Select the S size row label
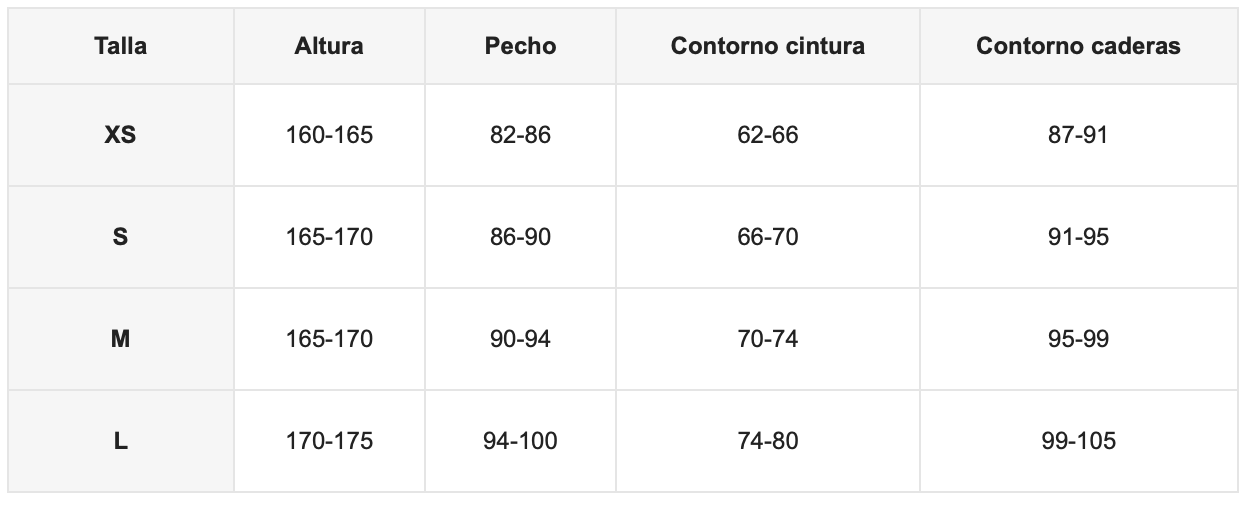1248x506 pixels. pos(120,237)
